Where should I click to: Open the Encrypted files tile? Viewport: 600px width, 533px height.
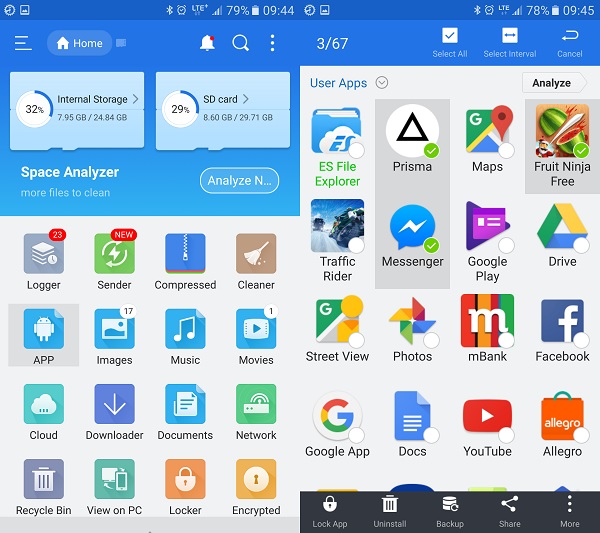coord(256,487)
